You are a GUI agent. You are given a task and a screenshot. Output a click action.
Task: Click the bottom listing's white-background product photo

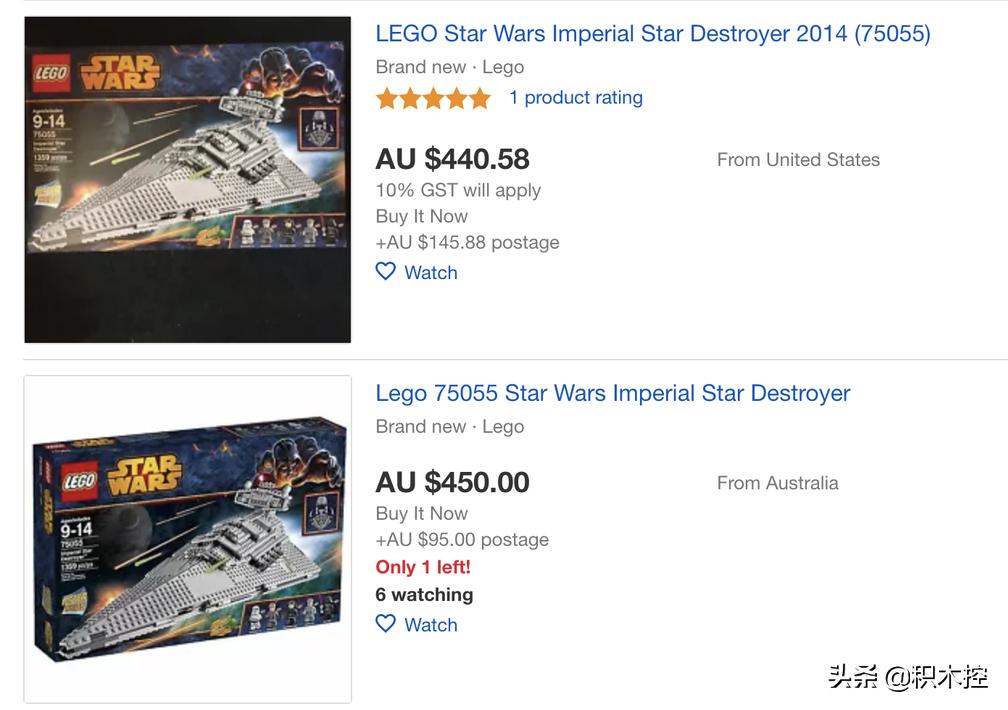[188, 538]
